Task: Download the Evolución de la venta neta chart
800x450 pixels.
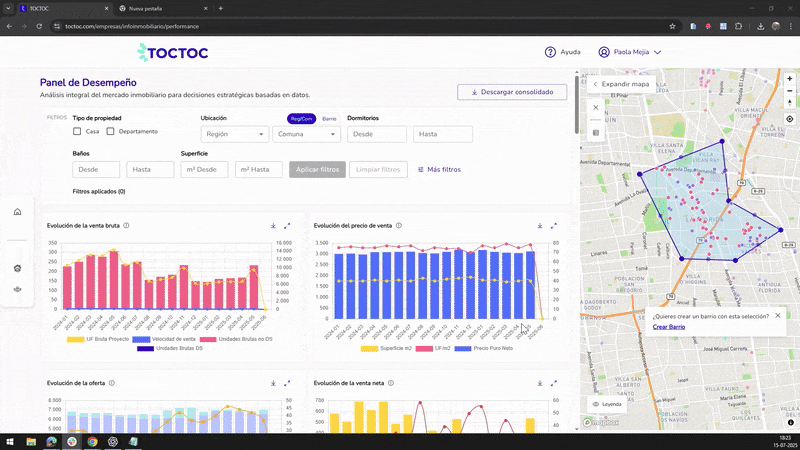Action: [x=540, y=383]
